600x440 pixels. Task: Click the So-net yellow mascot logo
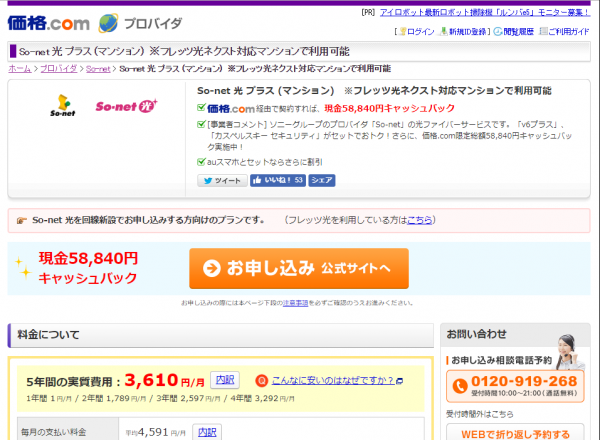coord(62,104)
